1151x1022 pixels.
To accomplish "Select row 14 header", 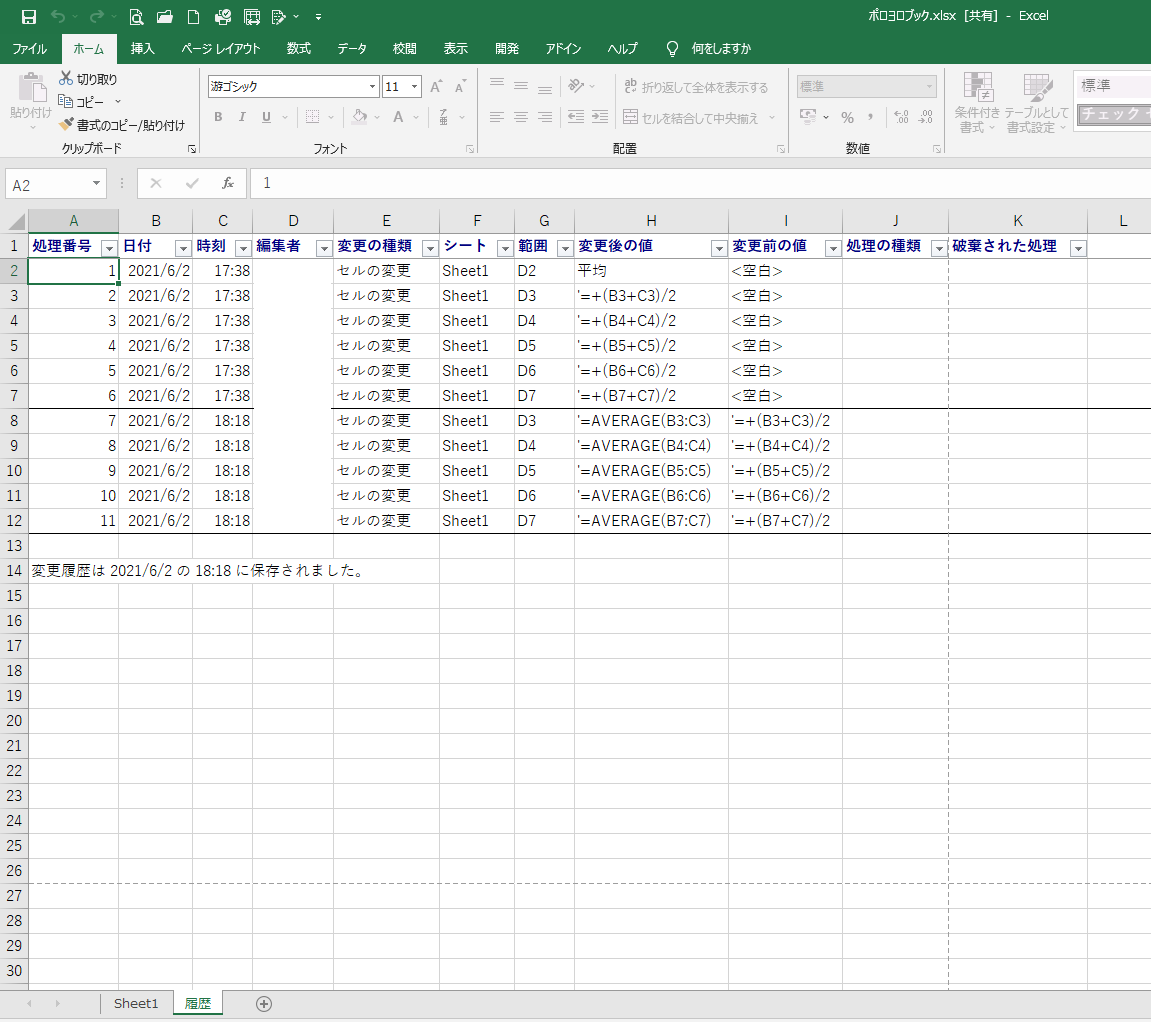I will 14,570.
